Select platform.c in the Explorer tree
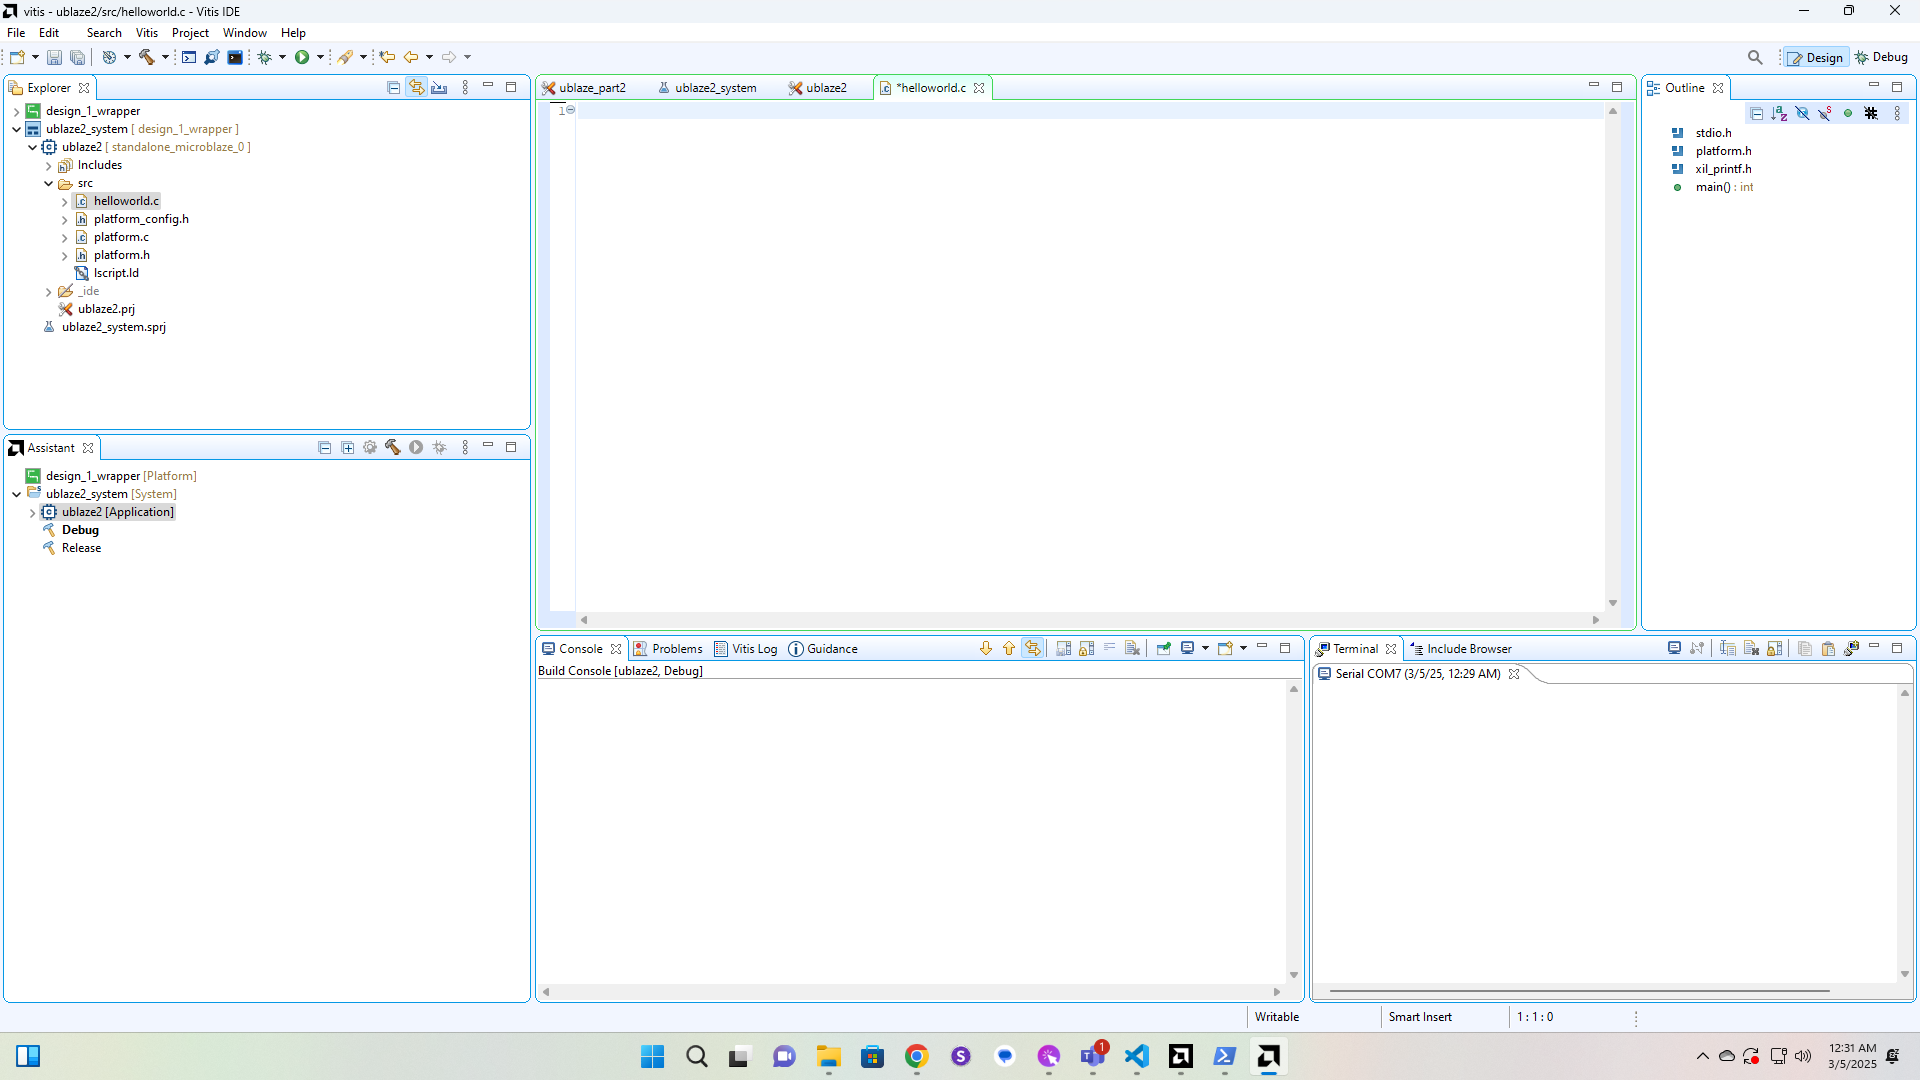Viewport: 1920px width, 1080px height. pos(121,237)
